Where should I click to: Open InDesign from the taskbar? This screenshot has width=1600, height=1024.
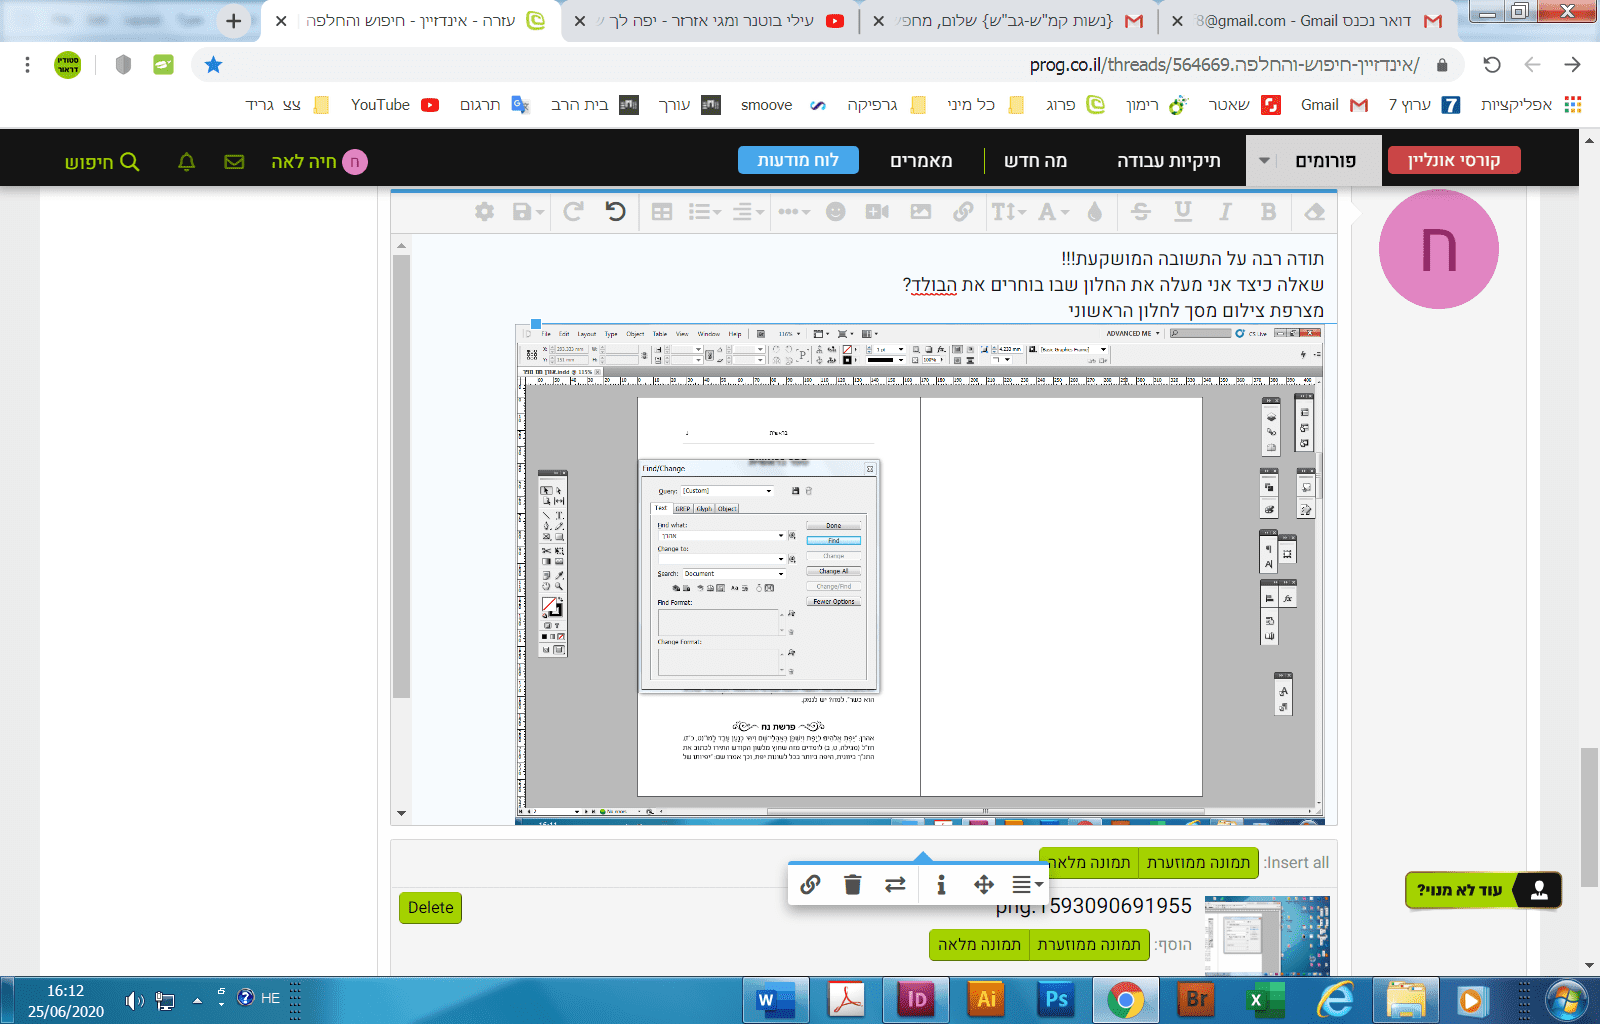(x=916, y=999)
